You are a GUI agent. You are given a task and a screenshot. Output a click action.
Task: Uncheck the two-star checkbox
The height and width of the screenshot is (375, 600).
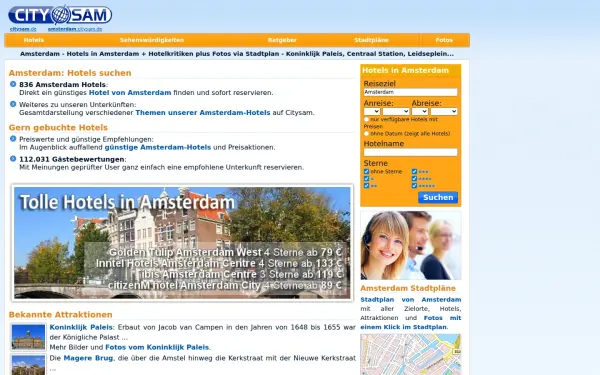point(366,186)
